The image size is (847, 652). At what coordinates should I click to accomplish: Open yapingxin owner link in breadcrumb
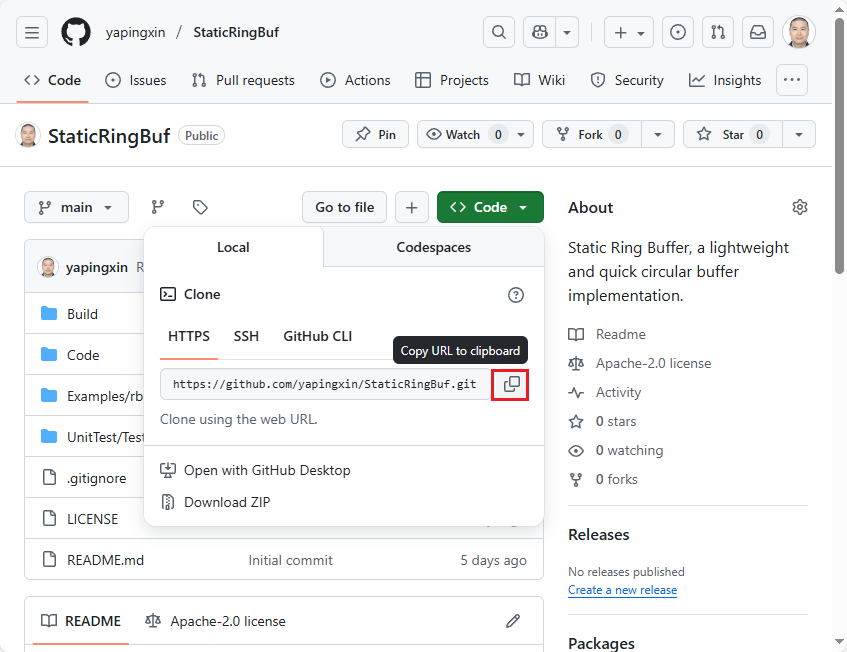tap(135, 32)
